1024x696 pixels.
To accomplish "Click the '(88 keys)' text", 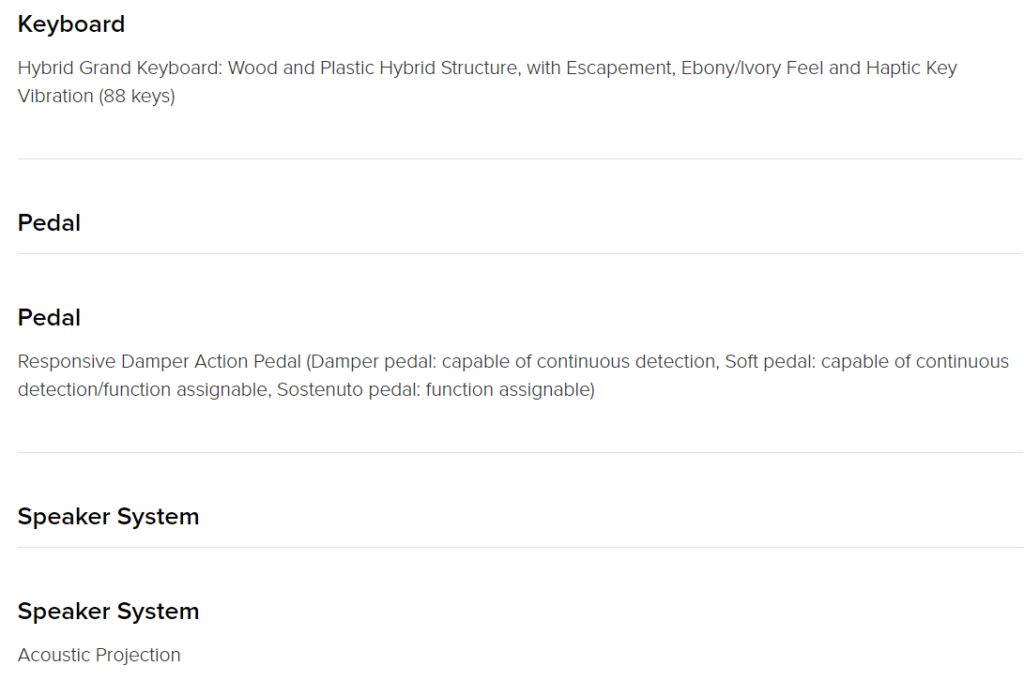I will (136, 96).
